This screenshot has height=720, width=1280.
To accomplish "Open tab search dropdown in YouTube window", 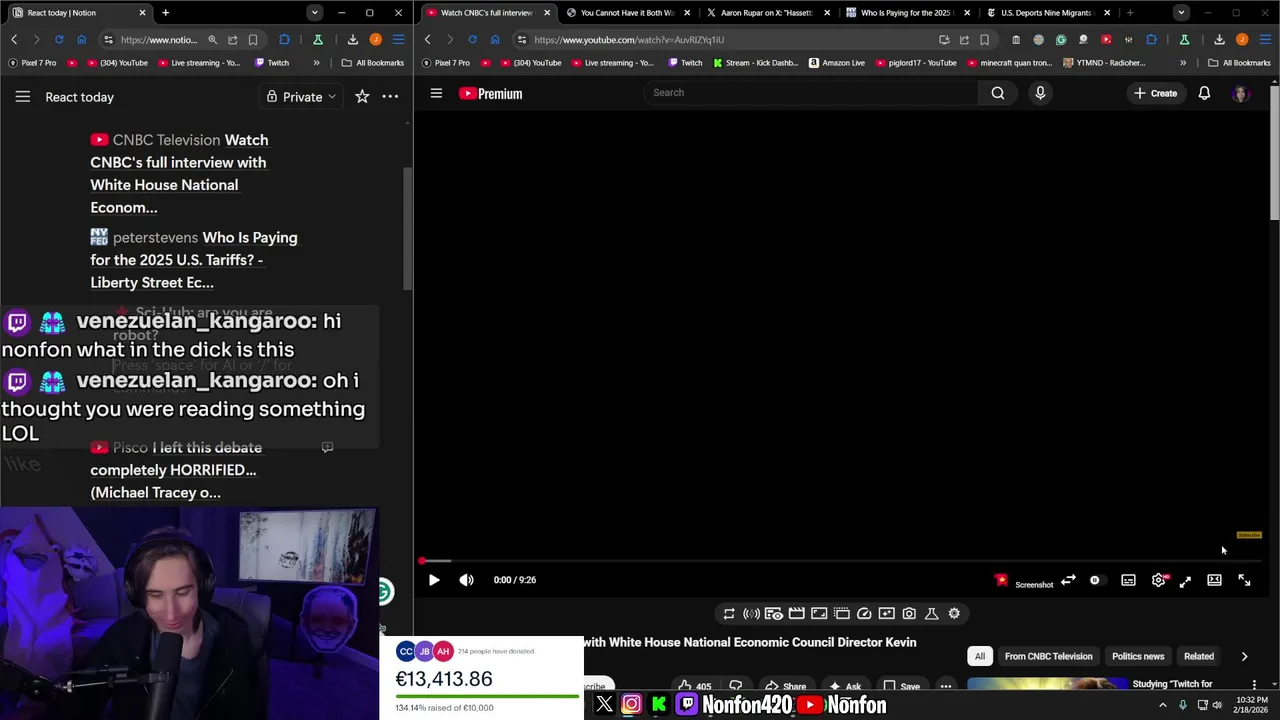I will pos(1181,13).
